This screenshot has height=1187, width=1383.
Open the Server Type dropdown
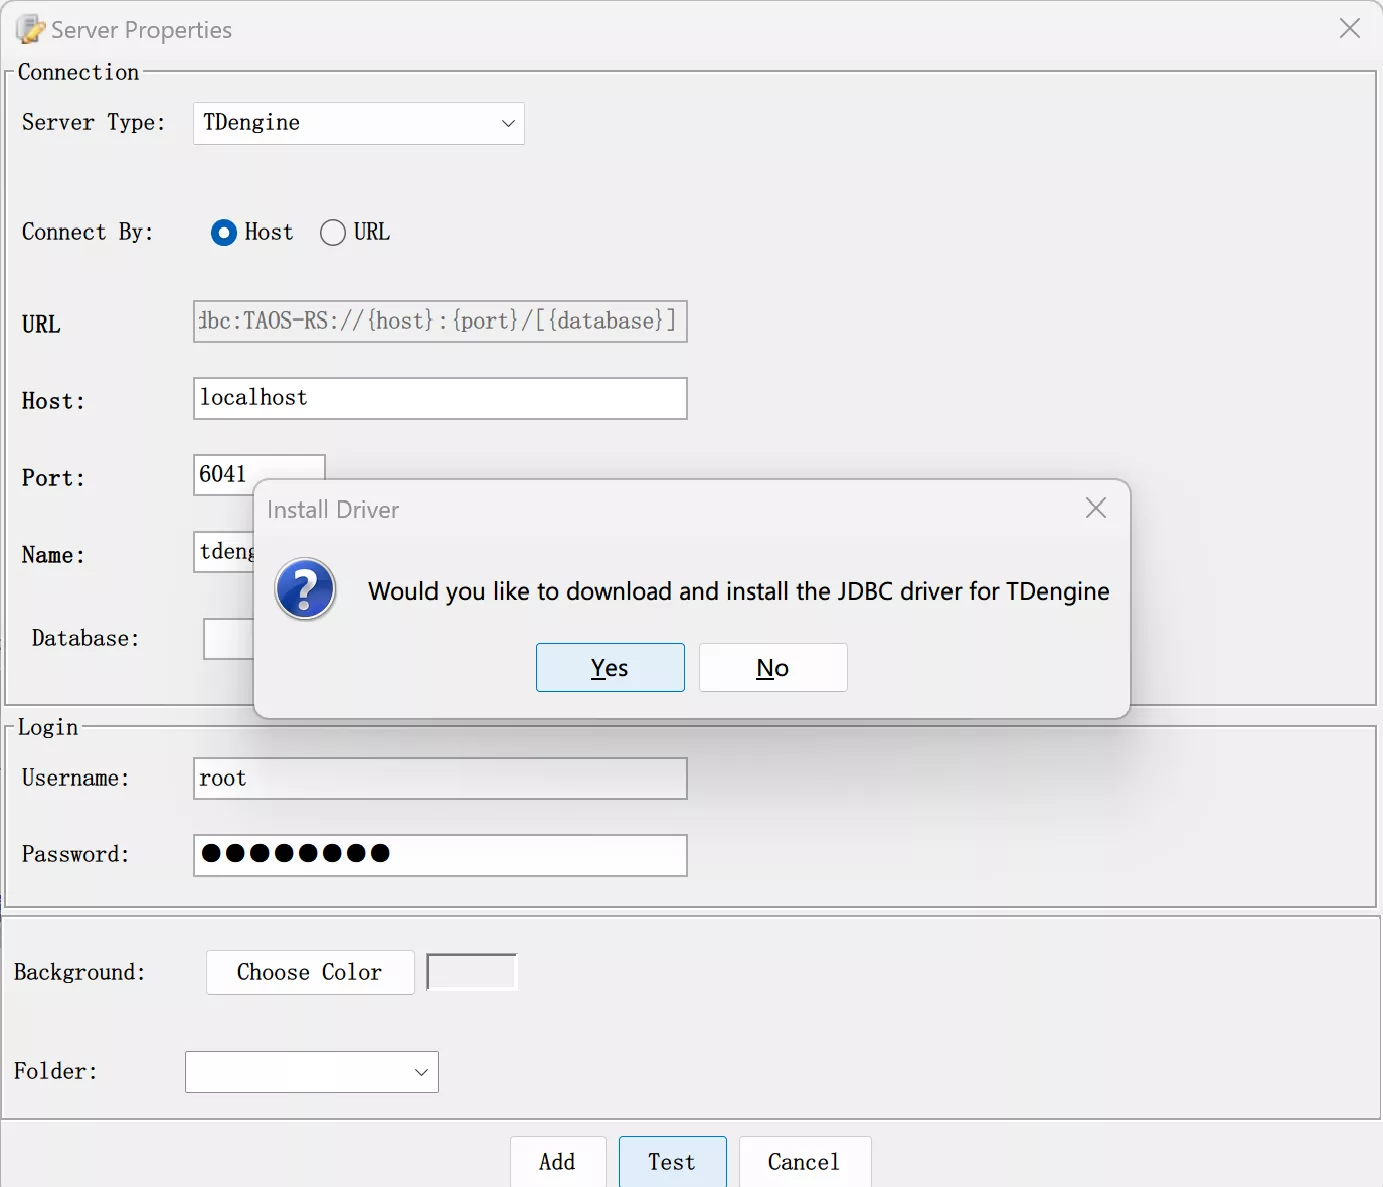coord(358,123)
